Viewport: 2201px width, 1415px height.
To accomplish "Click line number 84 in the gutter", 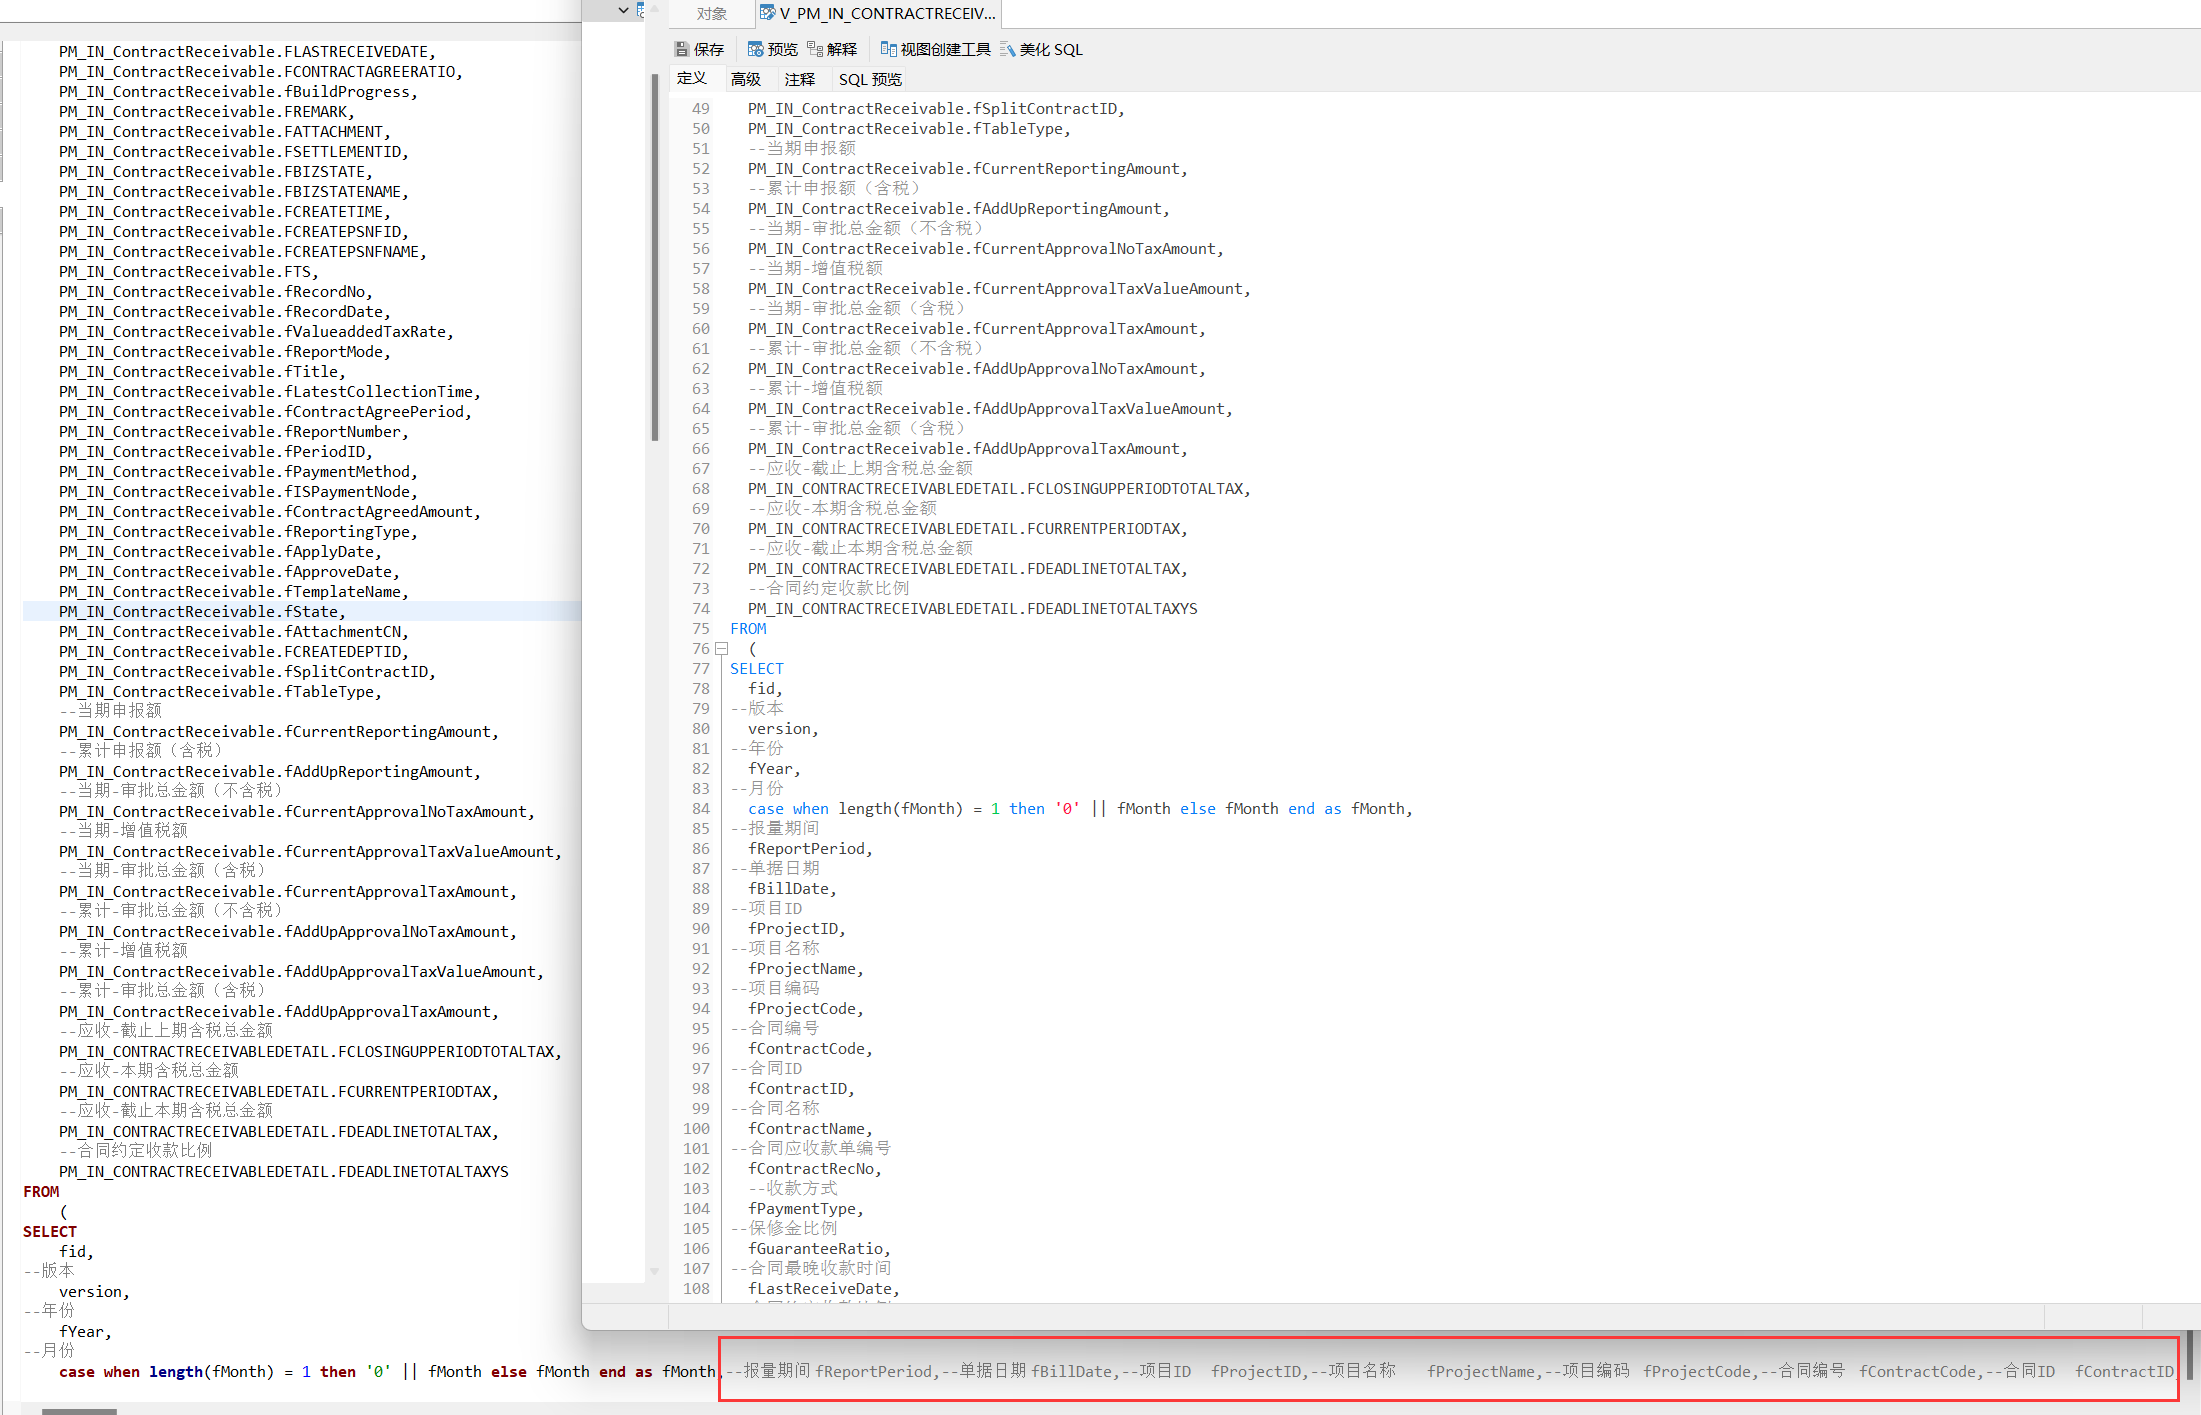I will coord(700,808).
